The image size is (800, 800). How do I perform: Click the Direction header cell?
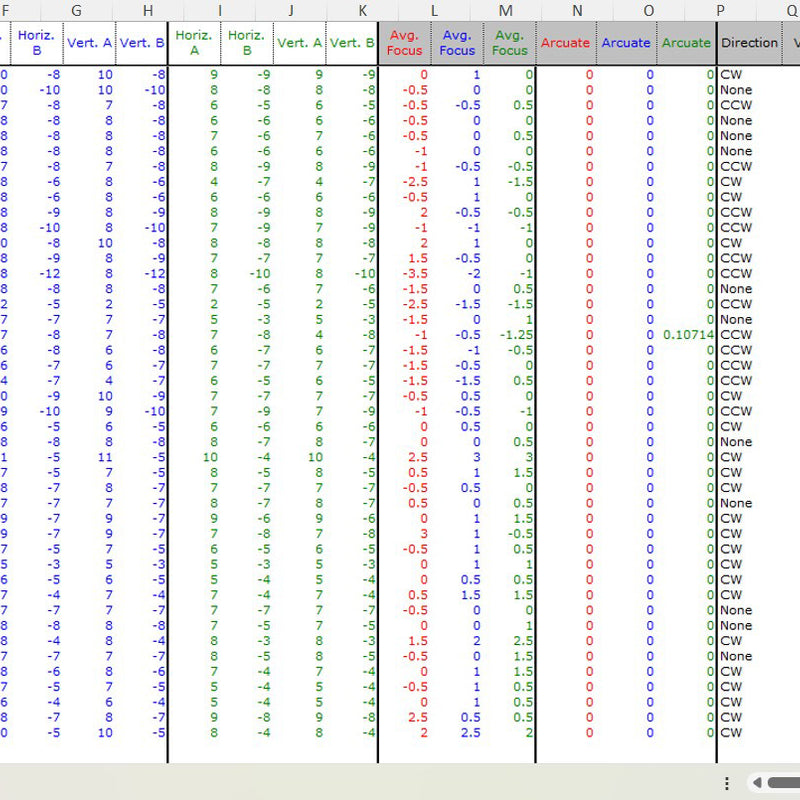click(749, 43)
